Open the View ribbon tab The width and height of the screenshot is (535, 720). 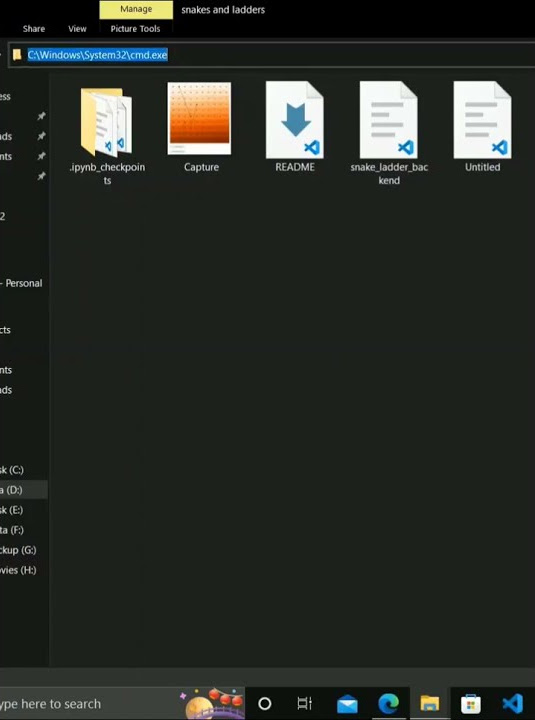pos(77,28)
